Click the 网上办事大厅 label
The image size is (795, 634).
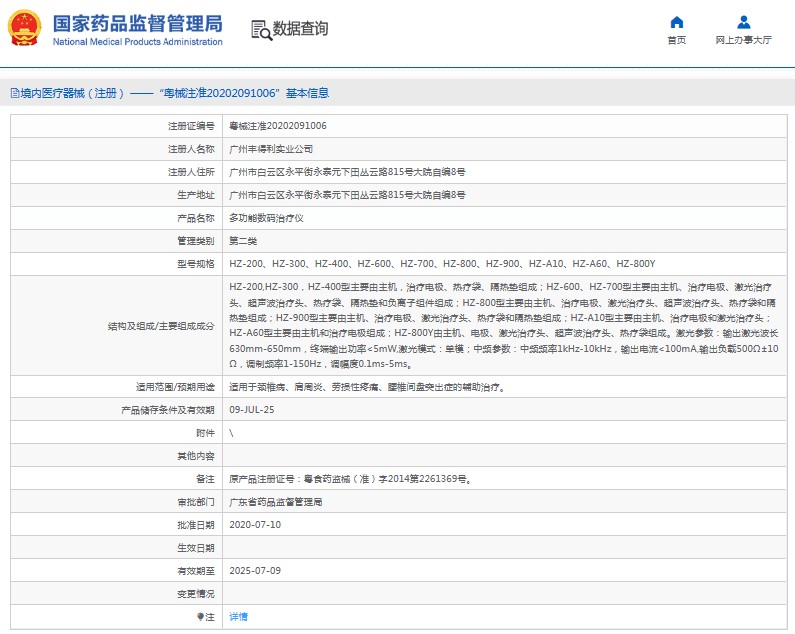[743, 40]
